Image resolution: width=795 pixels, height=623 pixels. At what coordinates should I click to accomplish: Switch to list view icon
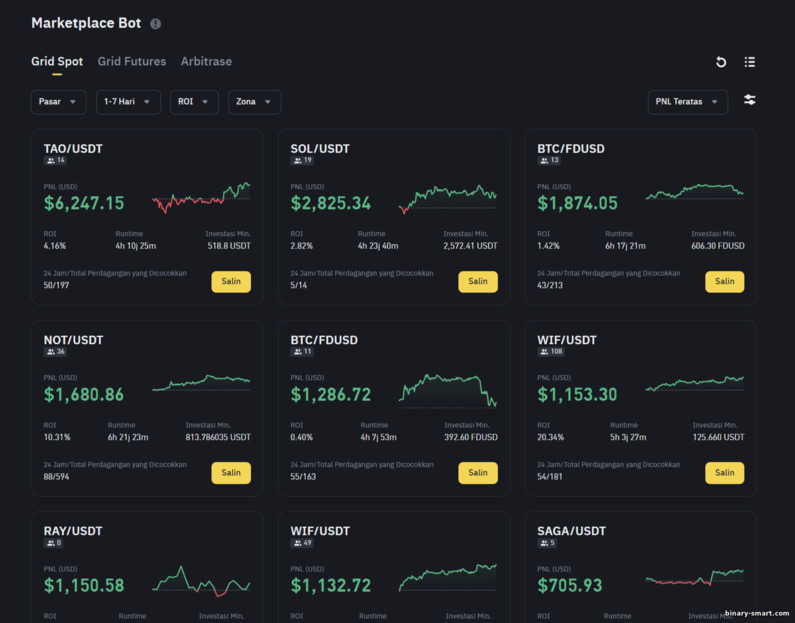coord(749,62)
